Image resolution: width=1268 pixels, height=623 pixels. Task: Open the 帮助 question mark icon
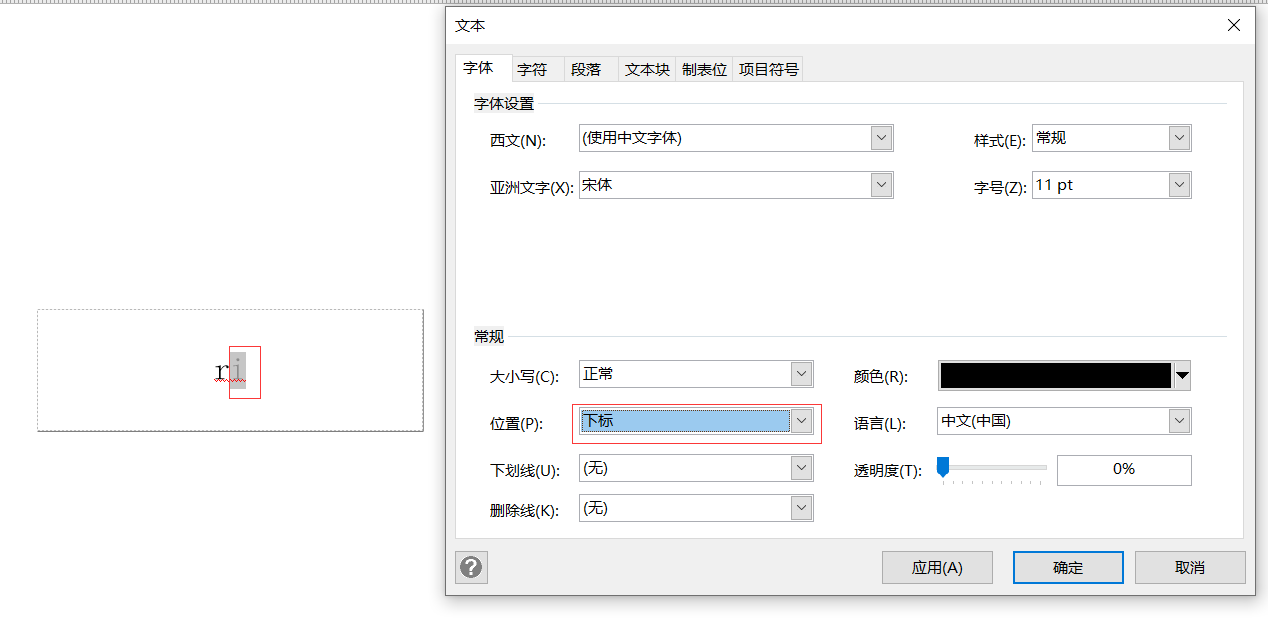click(x=470, y=567)
